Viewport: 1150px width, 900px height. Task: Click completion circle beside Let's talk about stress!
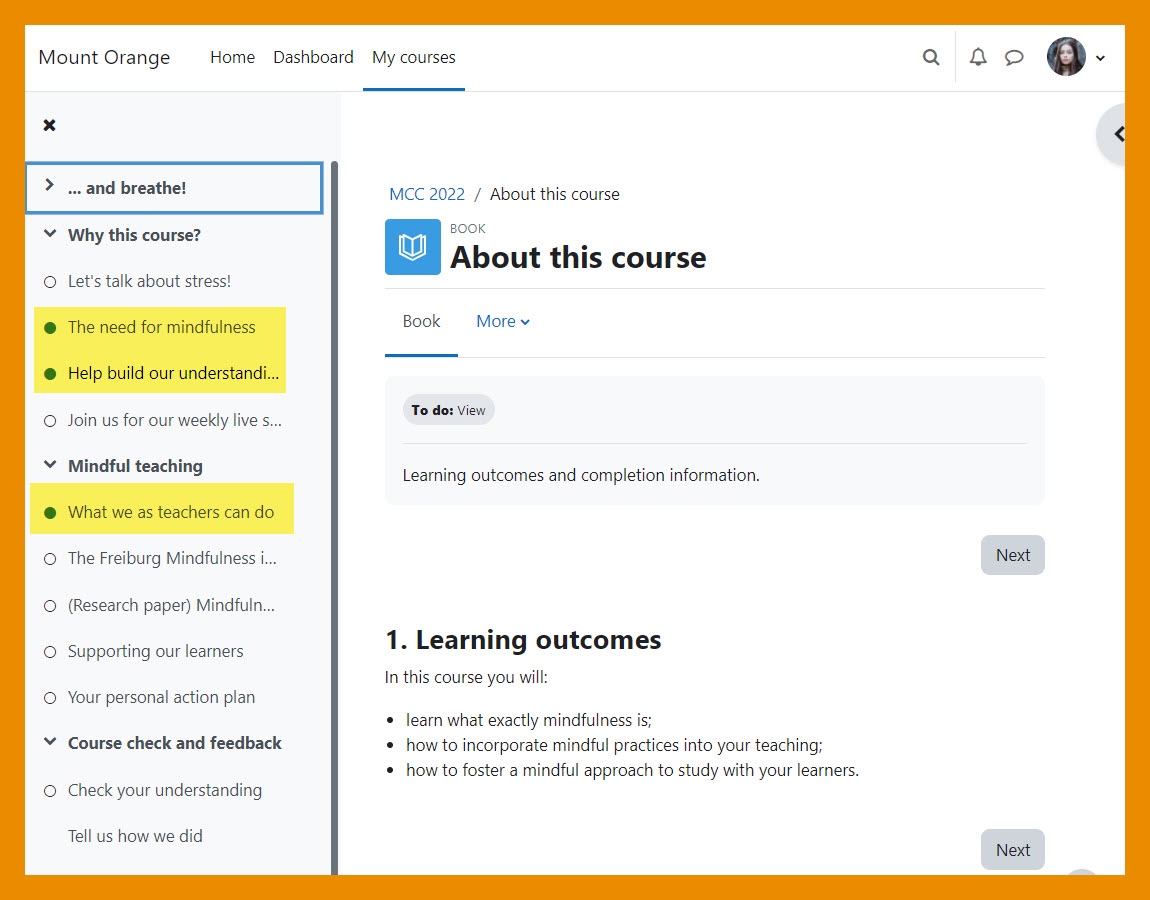point(50,282)
